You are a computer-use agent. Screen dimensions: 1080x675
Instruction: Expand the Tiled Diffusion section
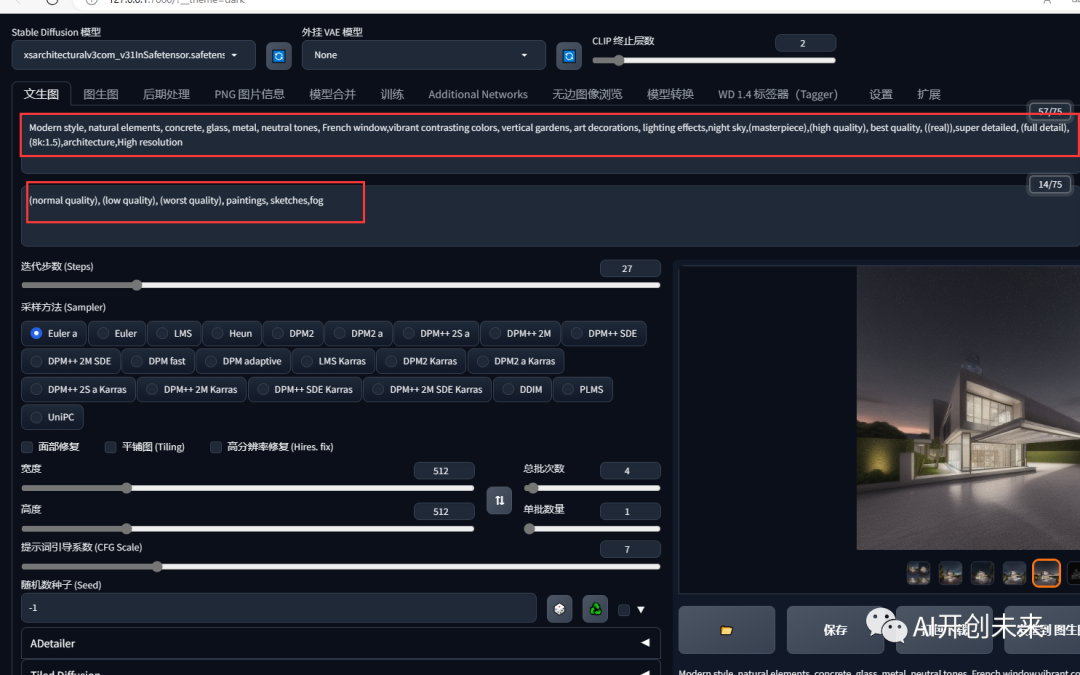(x=341, y=669)
